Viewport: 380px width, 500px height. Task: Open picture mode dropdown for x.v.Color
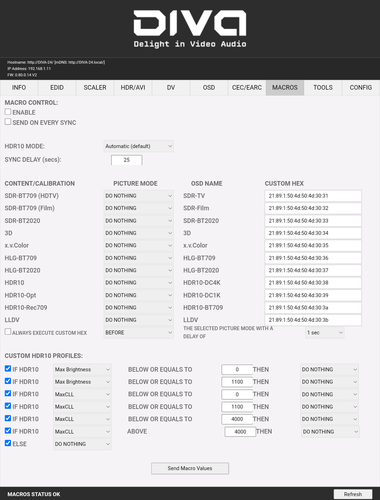pyautogui.click(x=138, y=245)
